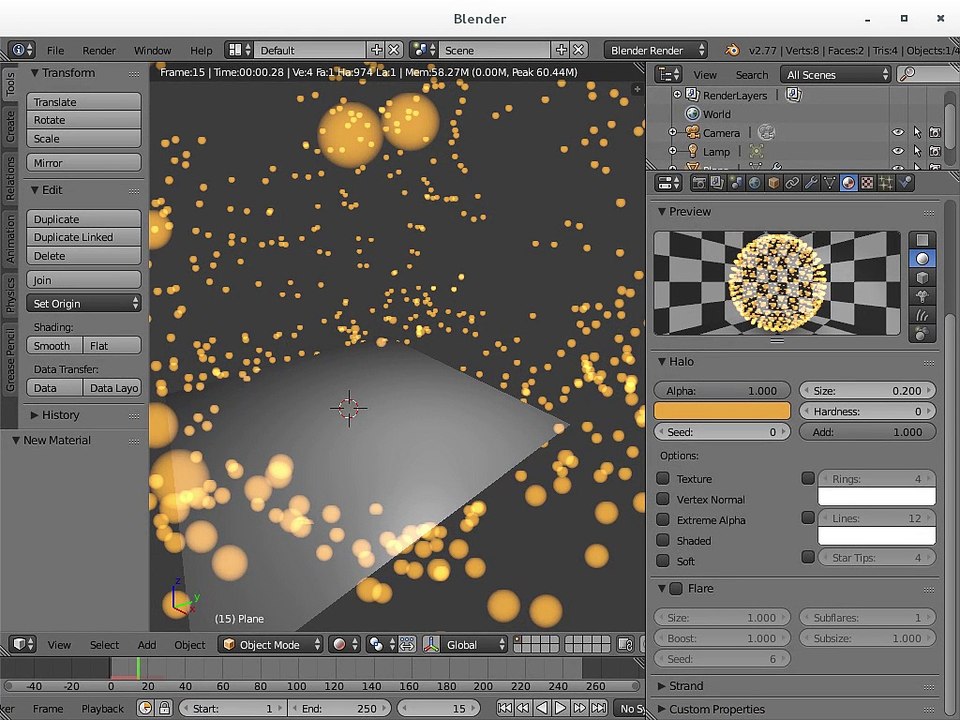Open the File menu
The image size is (960, 720).
click(x=55, y=50)
